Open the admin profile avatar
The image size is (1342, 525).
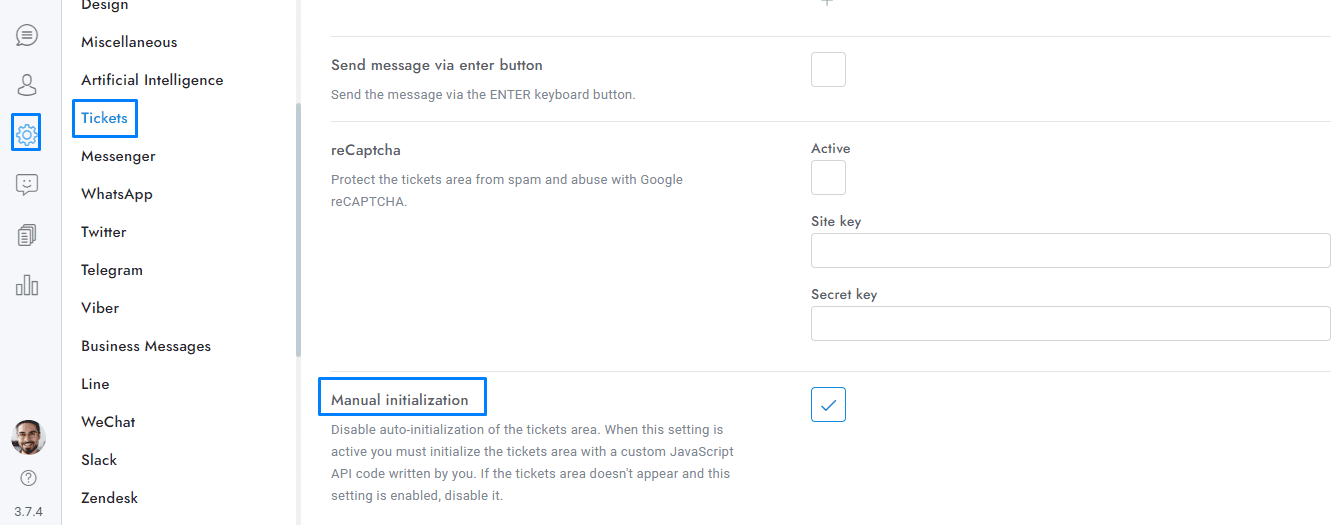point(28,438)
